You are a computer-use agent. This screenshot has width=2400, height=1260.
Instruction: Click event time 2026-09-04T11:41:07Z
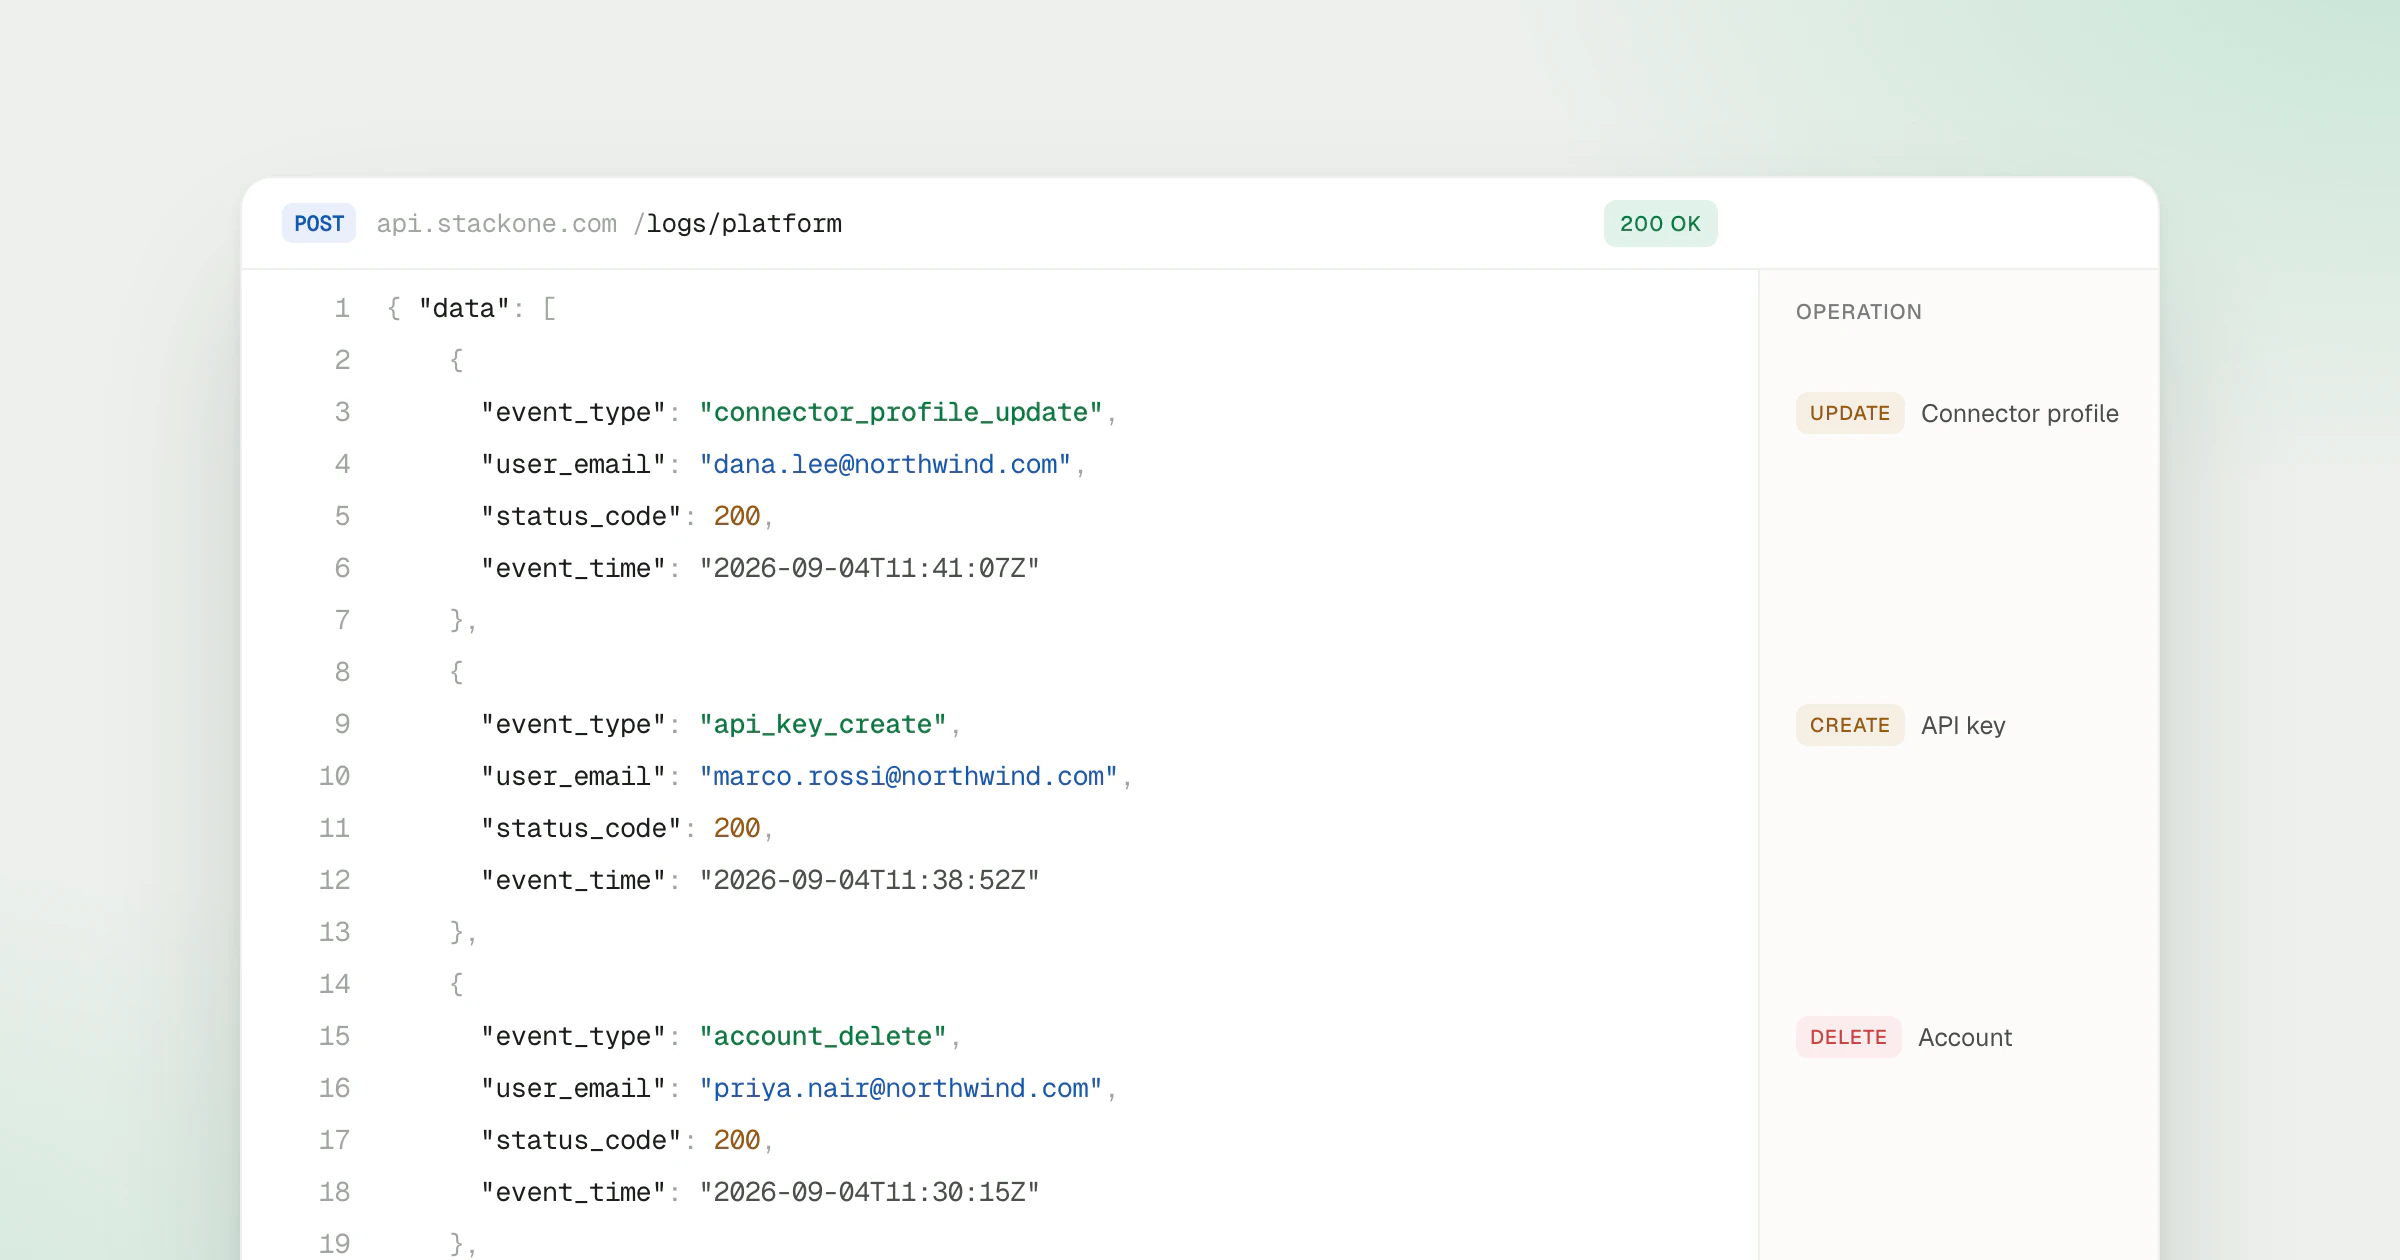point(870,568)
